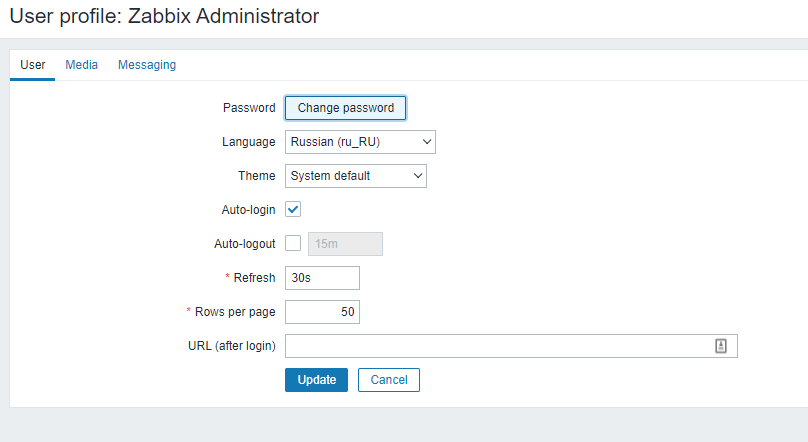Click the User profile page heading

point(165,16)
